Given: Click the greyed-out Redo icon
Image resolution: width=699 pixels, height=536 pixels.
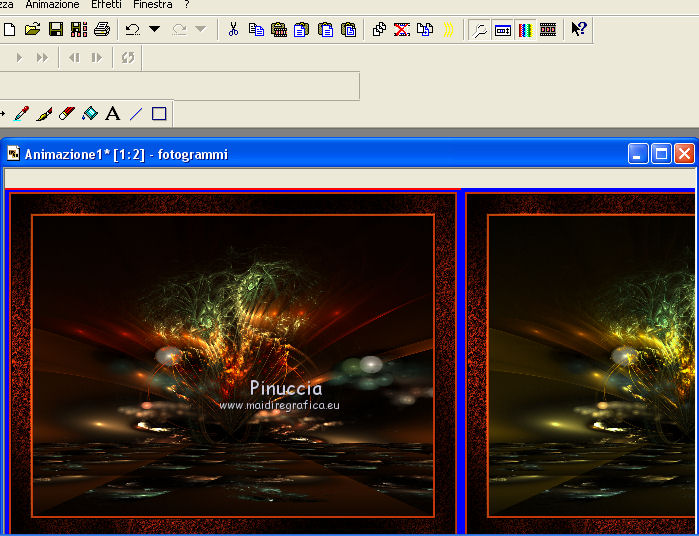Looking at the screenshot, I should 179,29.
